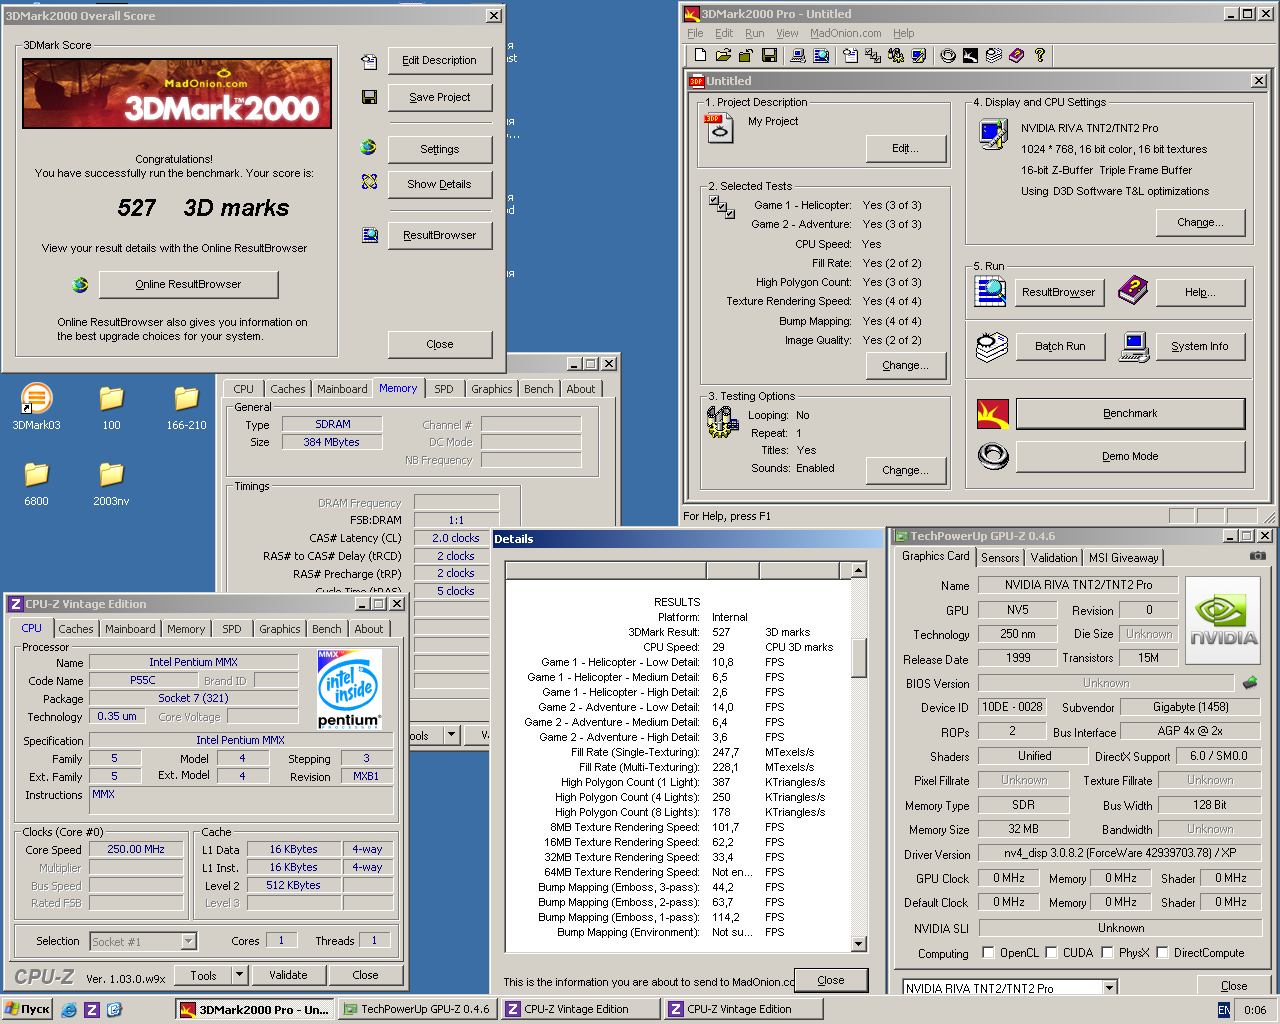This screenshot has height=1024, width=1280.
Task: Click the Edit Description button
Action: click(x=440, y=60)
